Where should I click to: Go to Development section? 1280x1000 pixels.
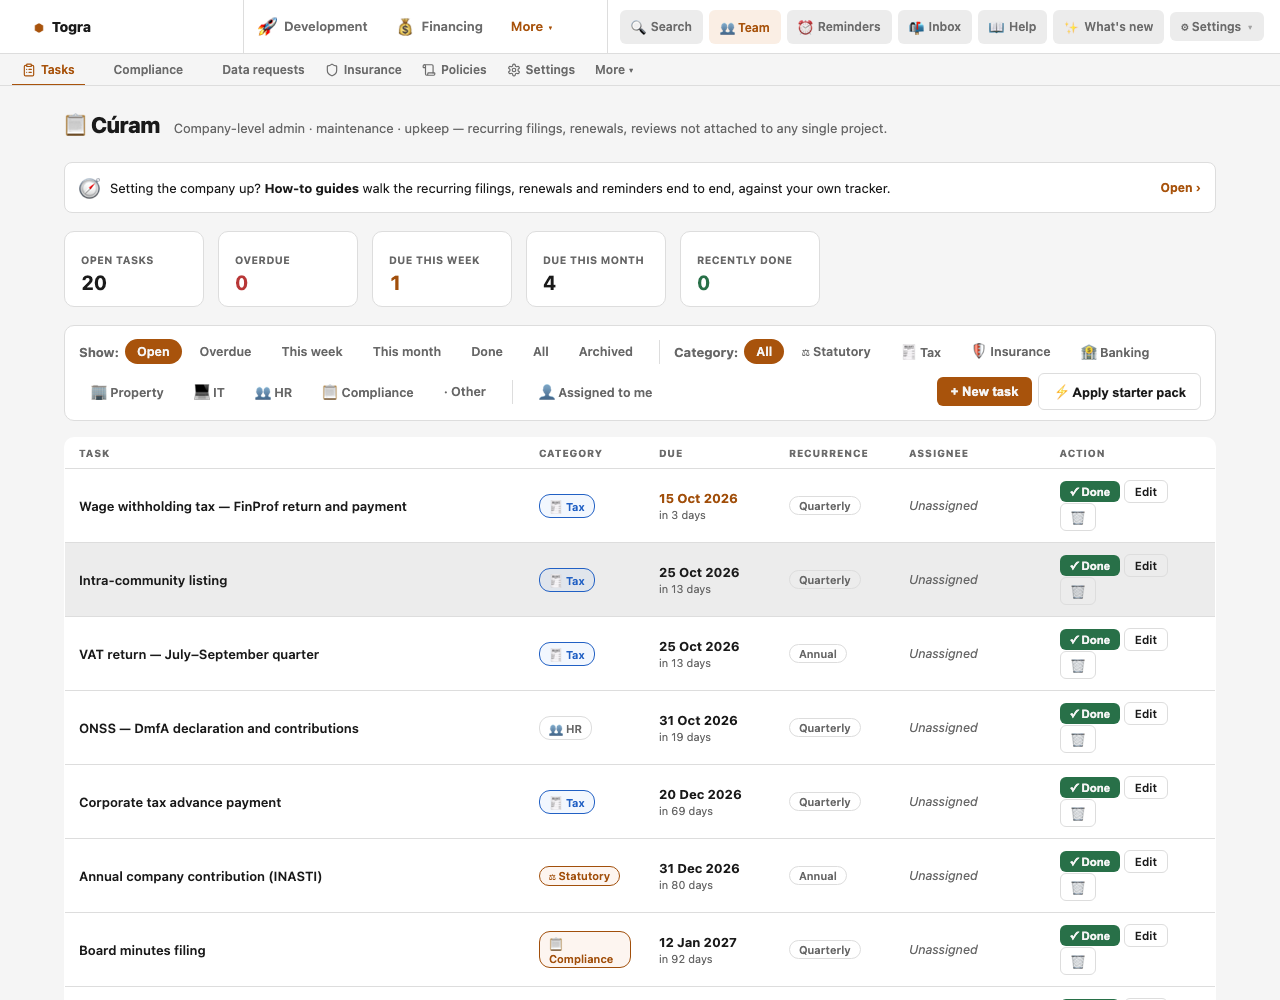[313, 27]
